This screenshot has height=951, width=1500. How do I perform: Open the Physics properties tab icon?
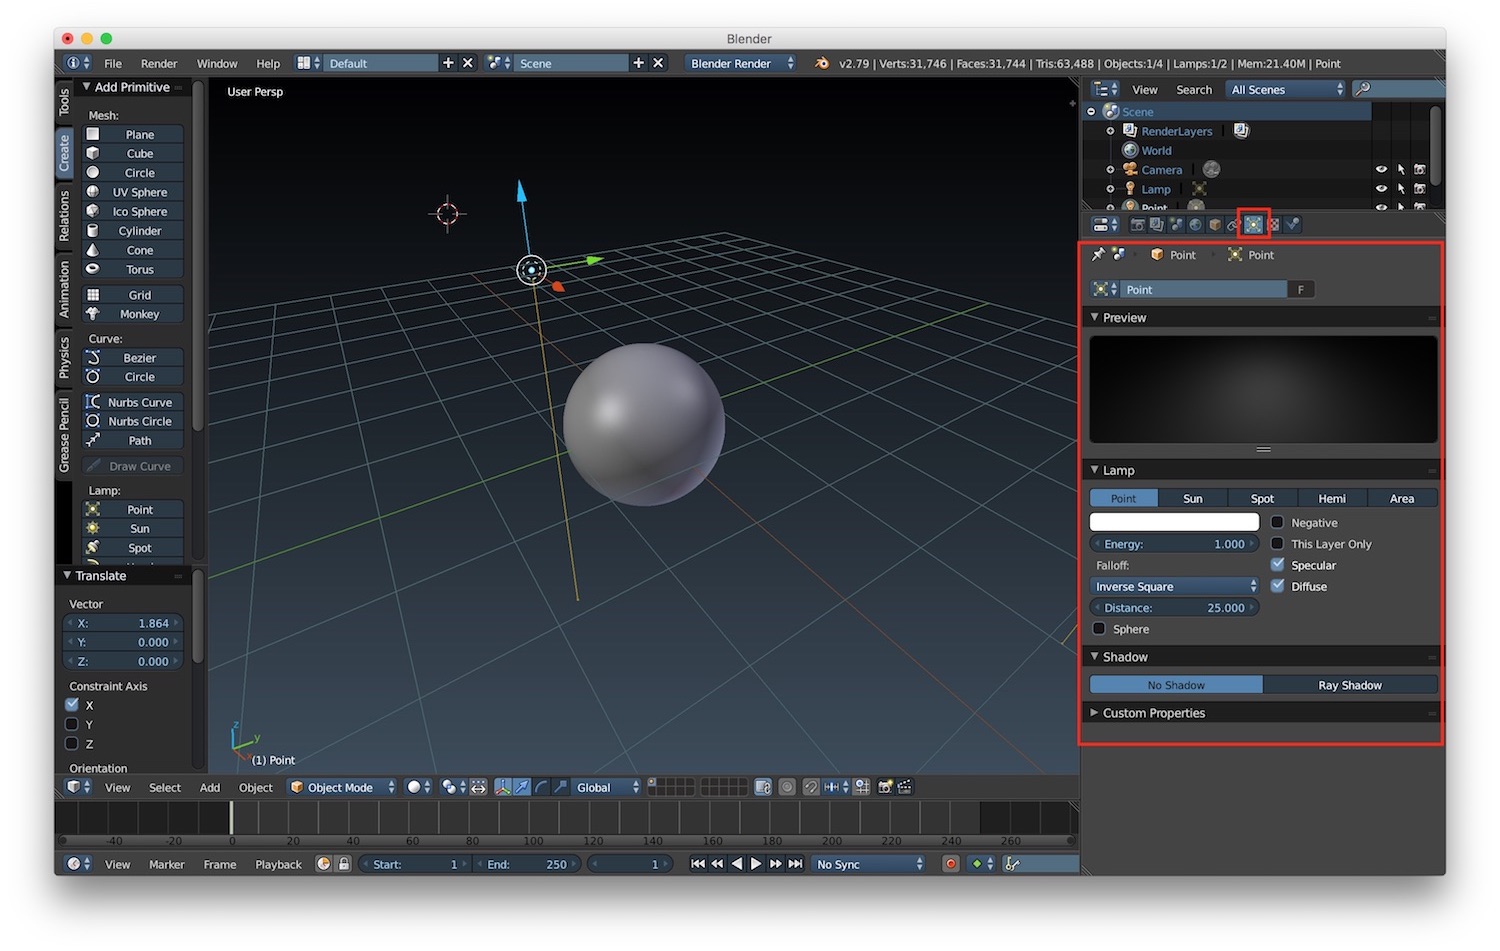1293,225
